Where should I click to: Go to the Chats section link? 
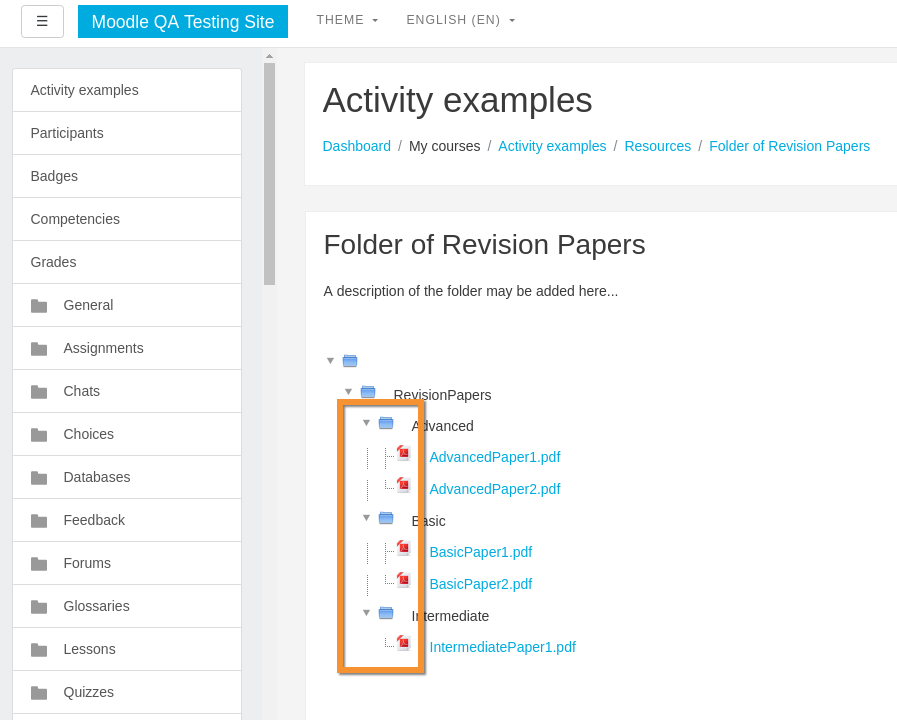pyautogui.click(x=82, y=391)
